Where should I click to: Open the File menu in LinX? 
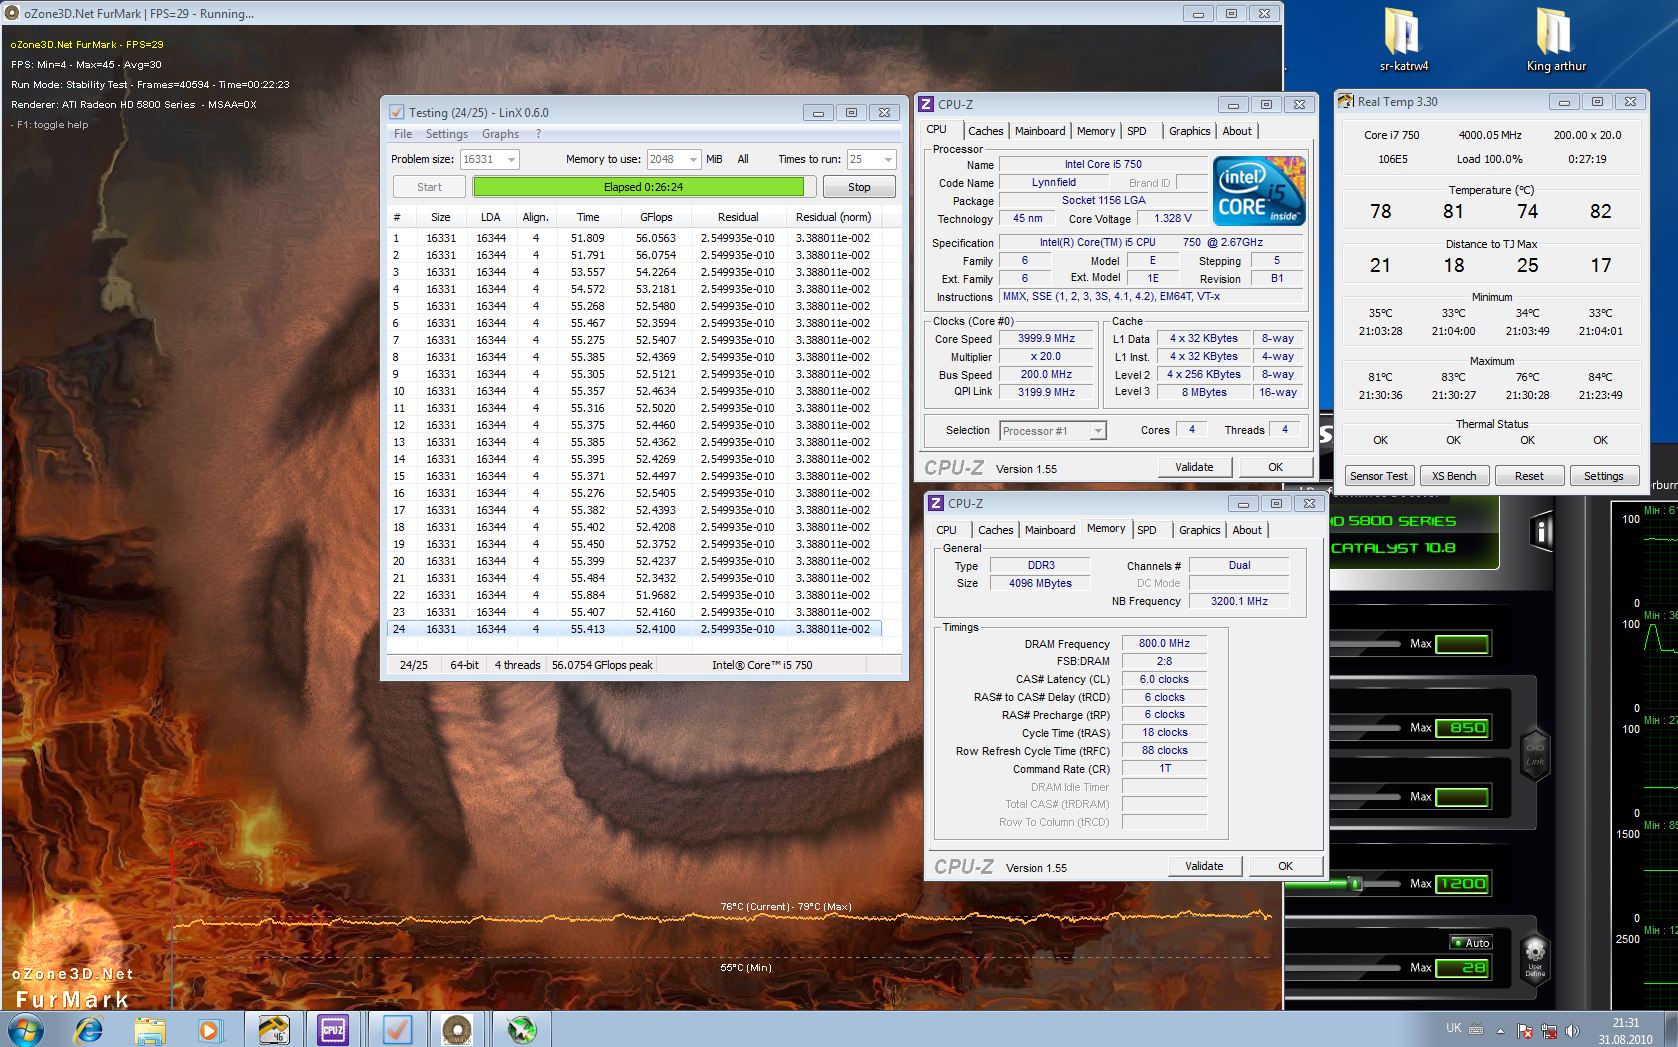(403, 134)
